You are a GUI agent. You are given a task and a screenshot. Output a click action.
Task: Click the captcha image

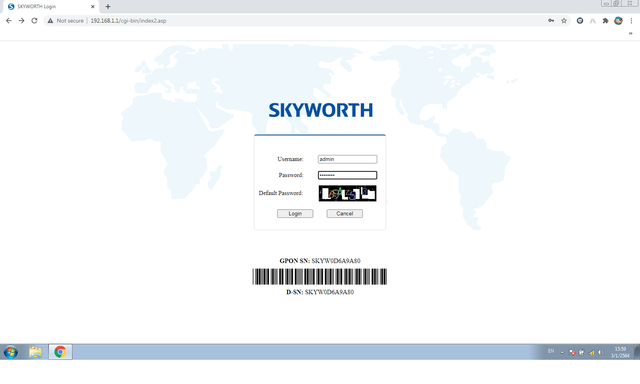(x=347, y=193)
